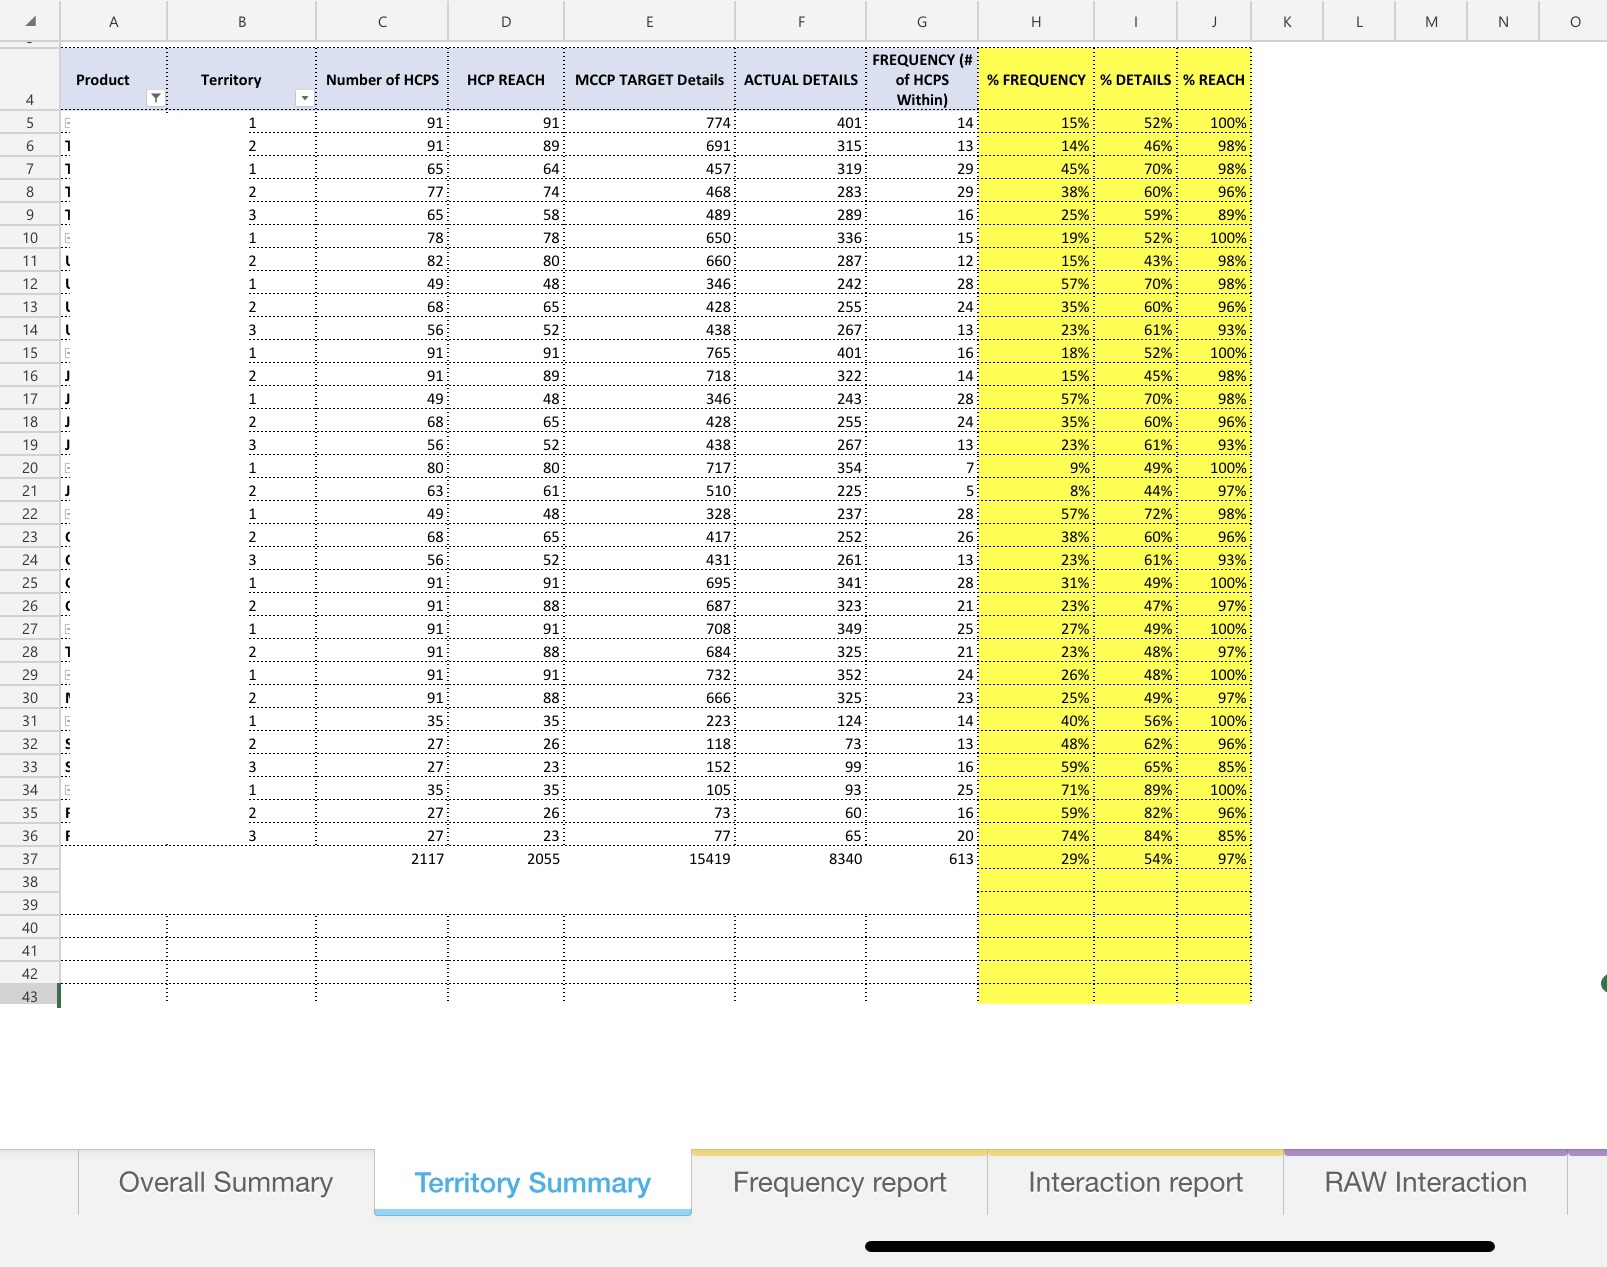Click the Number of HCPS header cell
The height and width of the screenshot is (1267, 1607).
[x=382, y=79]
